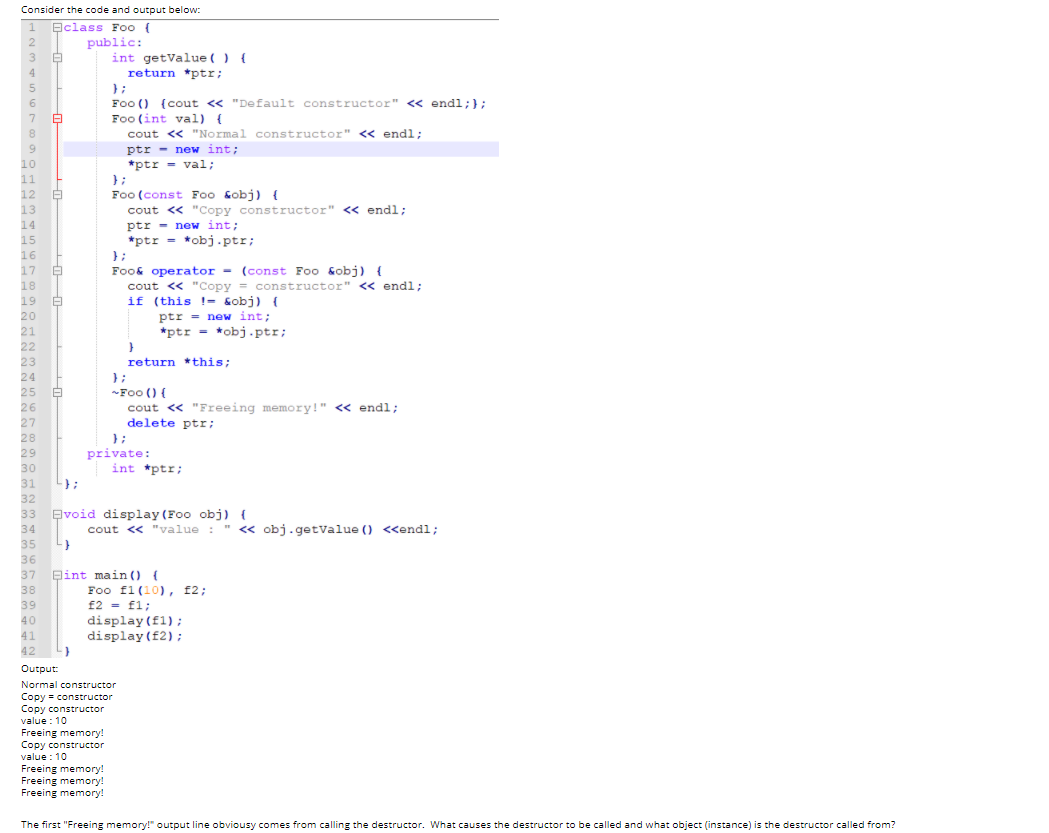The height and width of the screenshot is (833, 1049).
Task: Collapse the display function definition fold
Action: (57, 513)
